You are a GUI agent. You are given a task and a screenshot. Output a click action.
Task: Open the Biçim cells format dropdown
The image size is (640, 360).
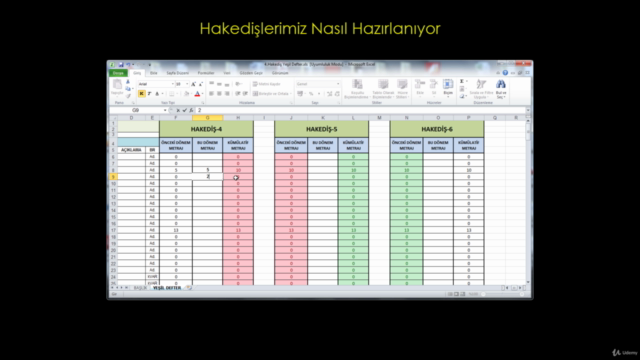pyautogui.click(x=448, y=88)
